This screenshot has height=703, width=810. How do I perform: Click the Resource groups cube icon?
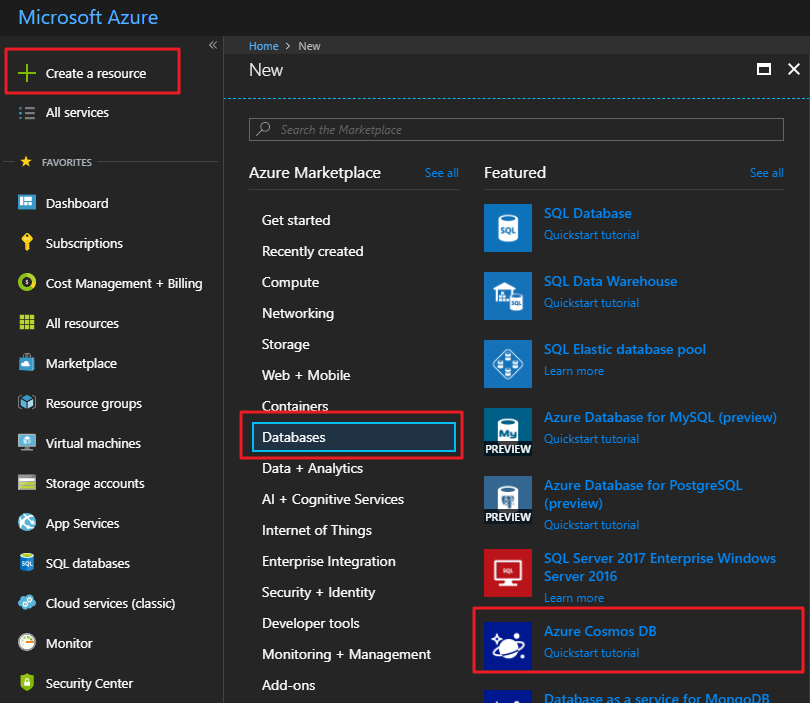click(x=27, y=402)
